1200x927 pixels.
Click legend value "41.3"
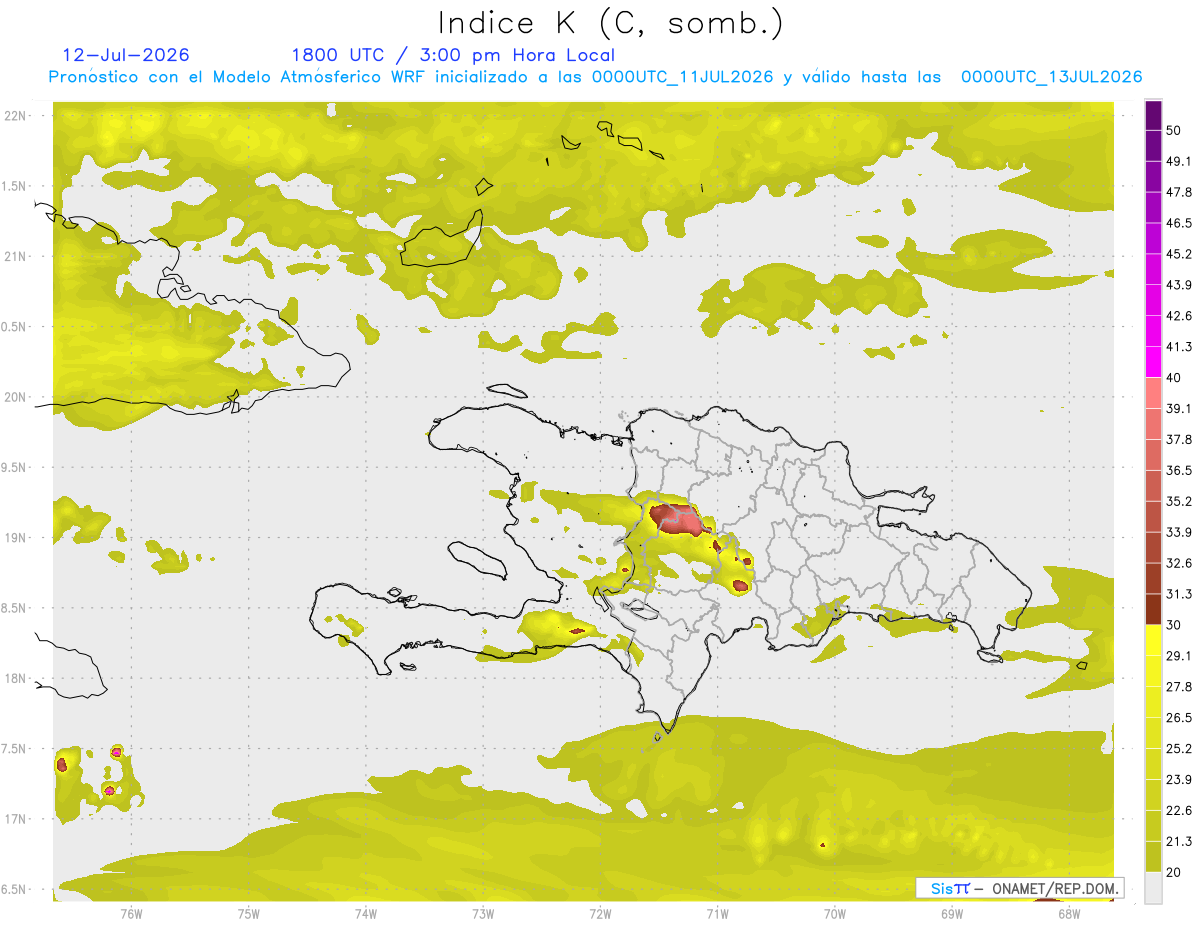coord(1179,347)
